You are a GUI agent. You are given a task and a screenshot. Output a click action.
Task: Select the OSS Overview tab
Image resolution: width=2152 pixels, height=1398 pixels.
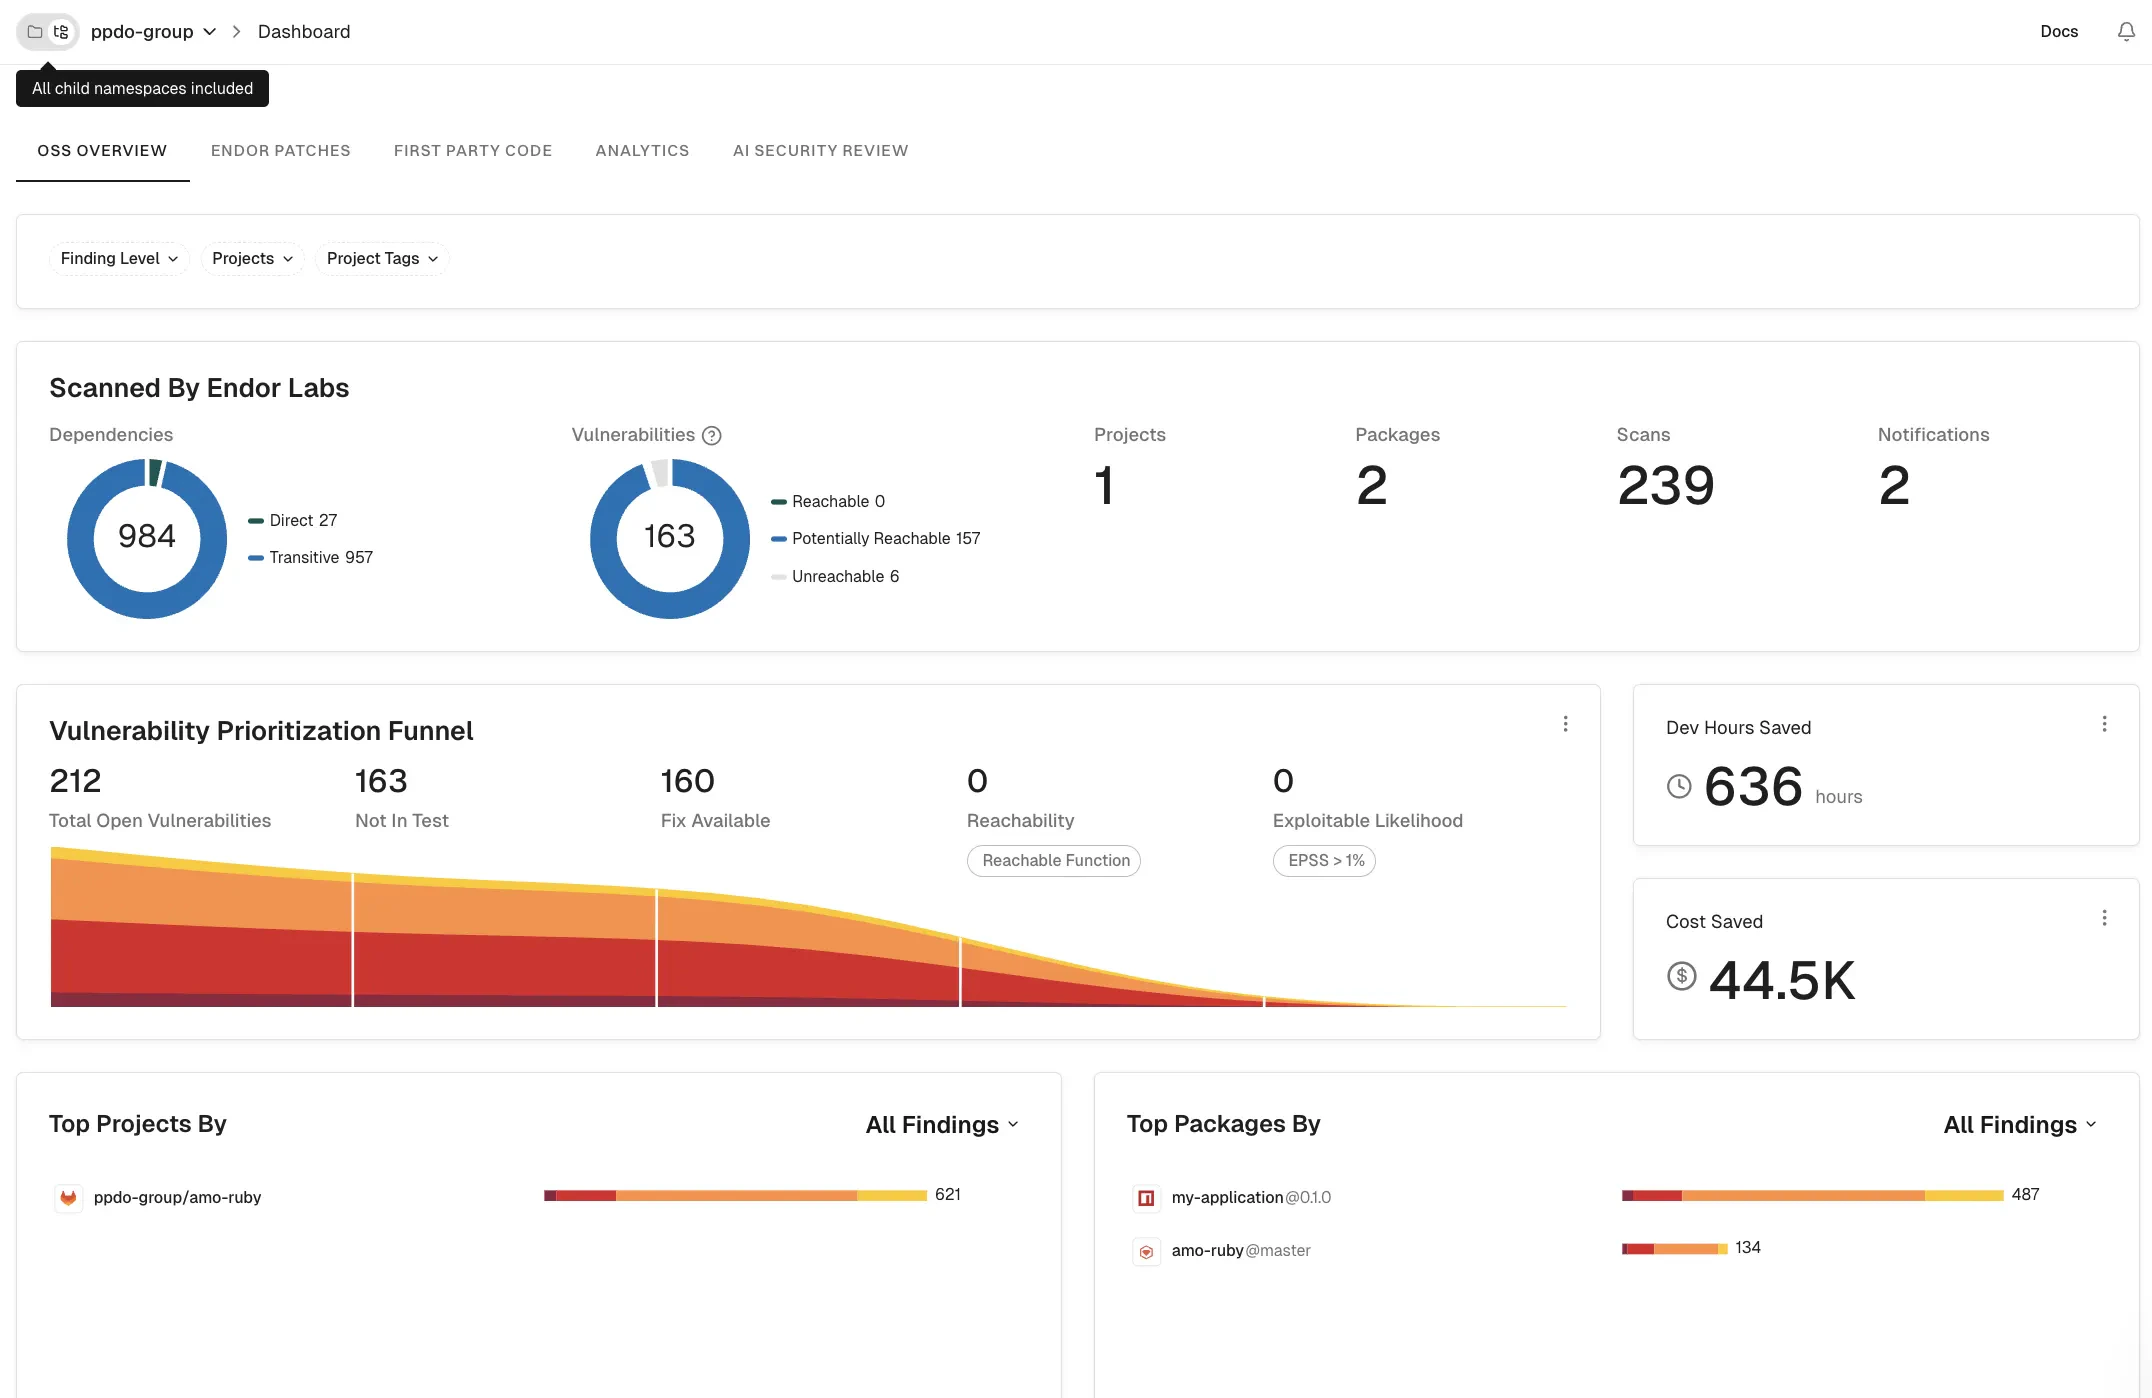coord(102,151)
